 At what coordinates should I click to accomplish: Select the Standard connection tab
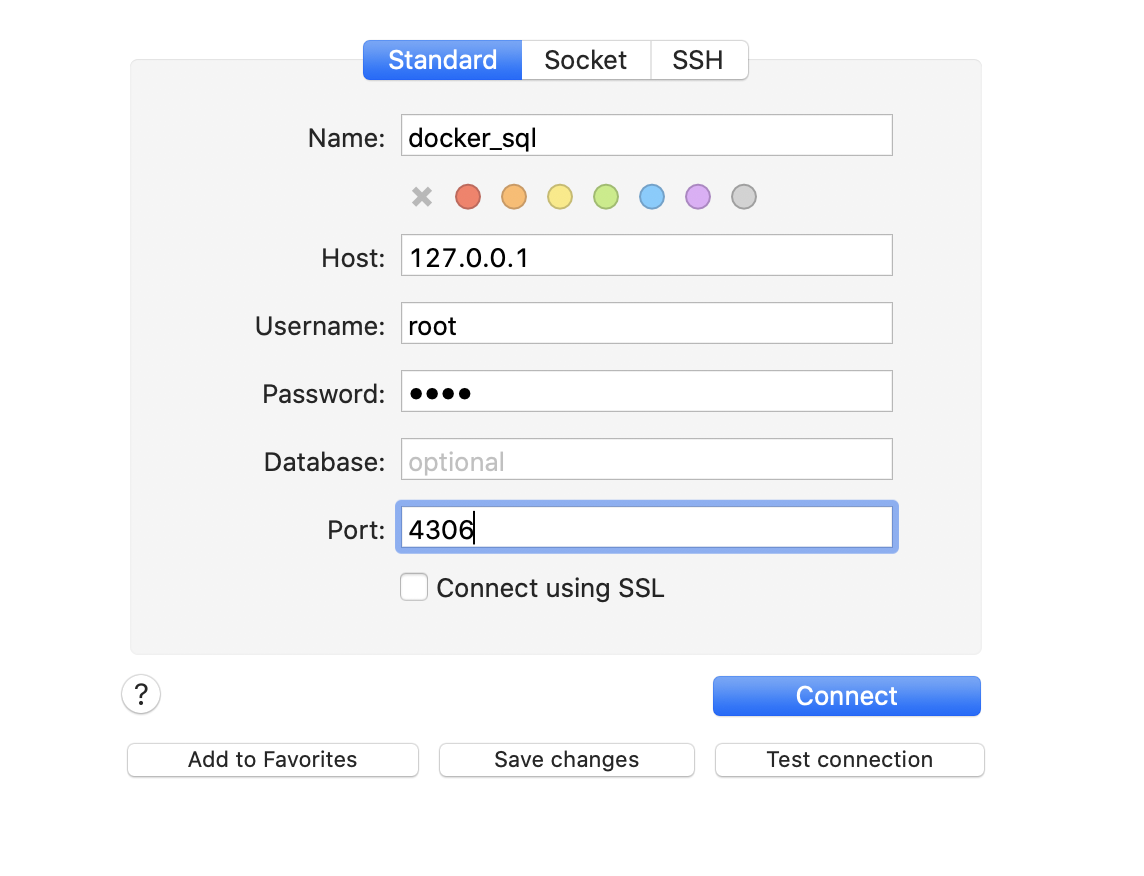pos(442,60)
